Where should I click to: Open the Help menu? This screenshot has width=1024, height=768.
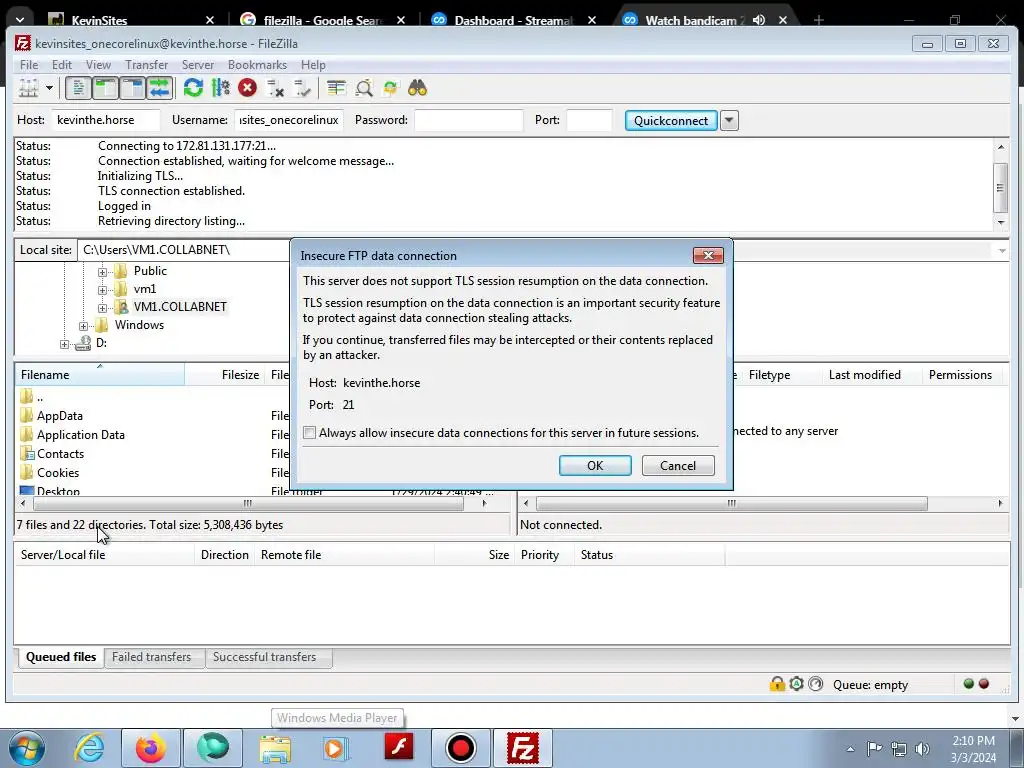(x=313, y=65)
